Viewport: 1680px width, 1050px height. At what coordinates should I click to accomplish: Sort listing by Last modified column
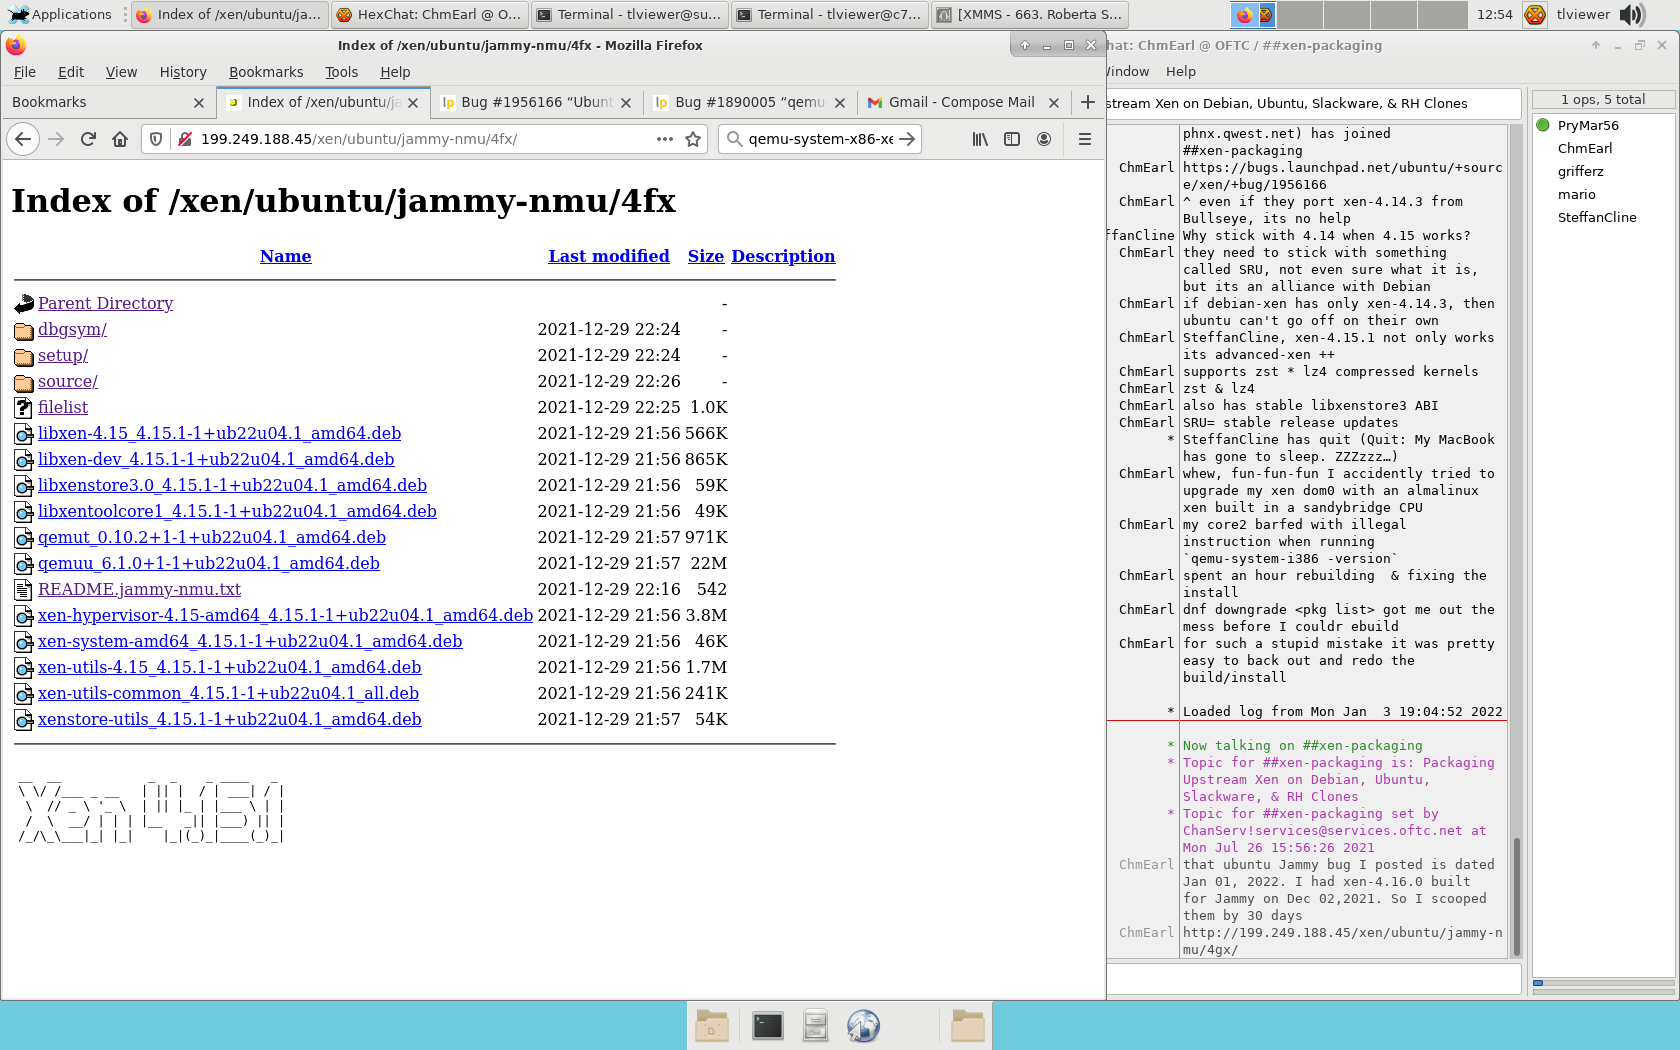click(608, 256)
